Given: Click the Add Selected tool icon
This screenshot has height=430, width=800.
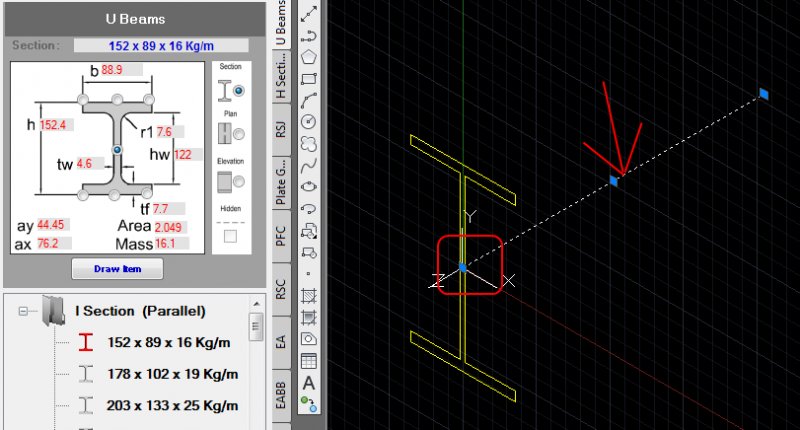Looking at the screenshot, I should point(309,404).
